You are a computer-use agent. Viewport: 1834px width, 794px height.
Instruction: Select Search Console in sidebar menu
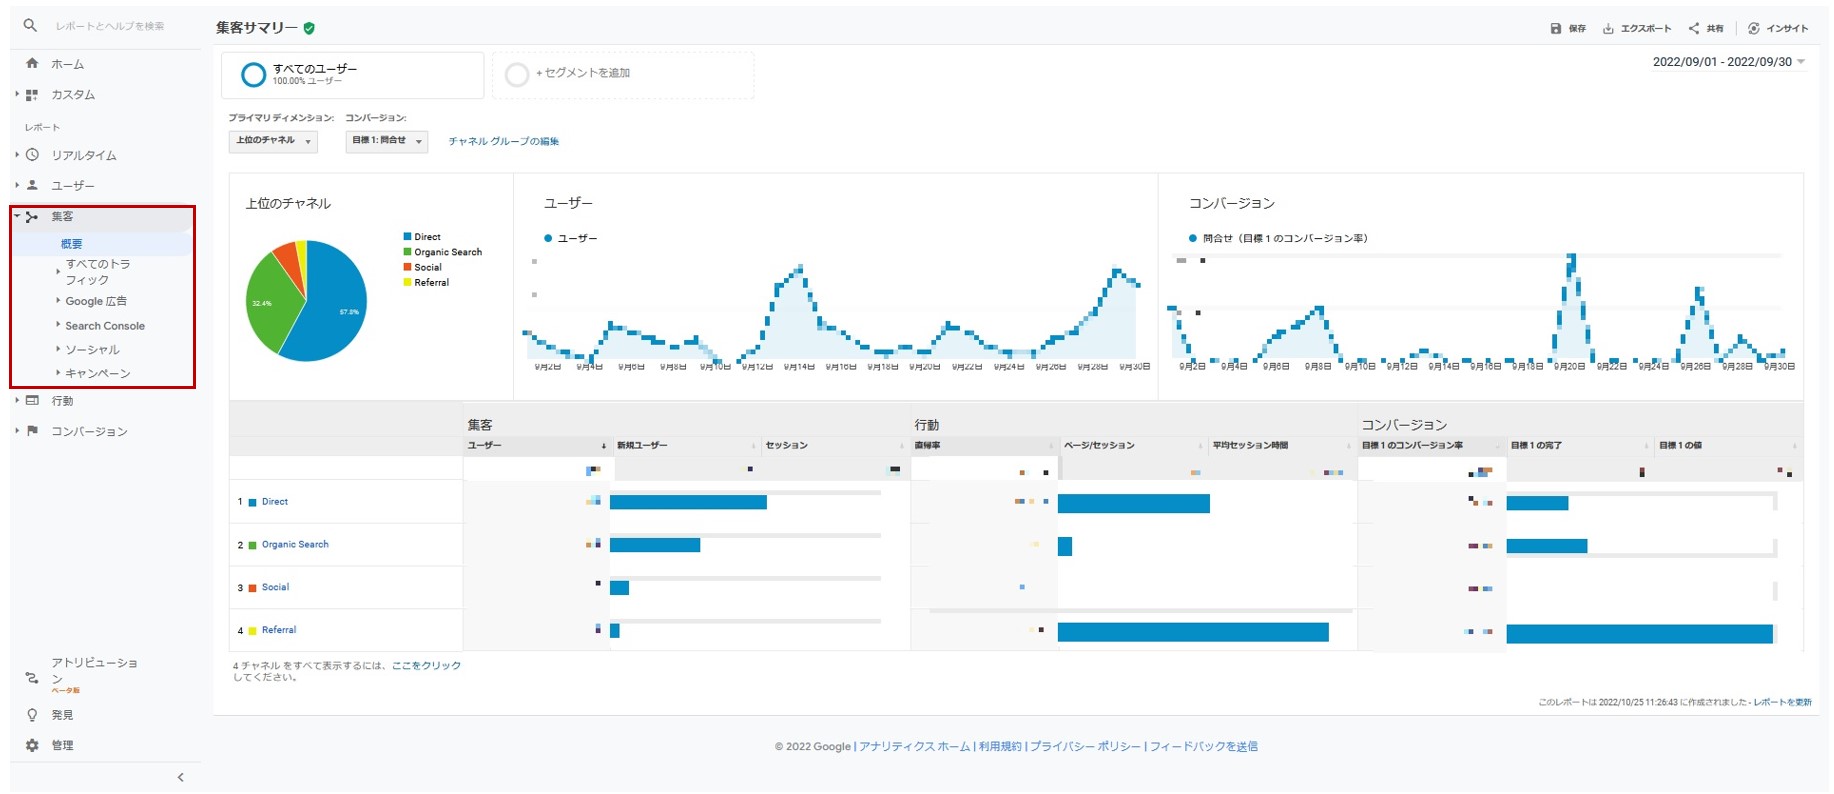pyautogui.click(x=105, y=326)
